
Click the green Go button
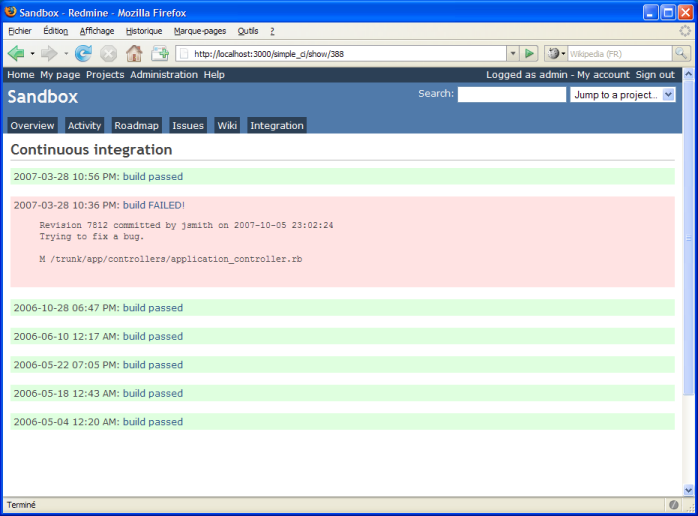[530, 53]
